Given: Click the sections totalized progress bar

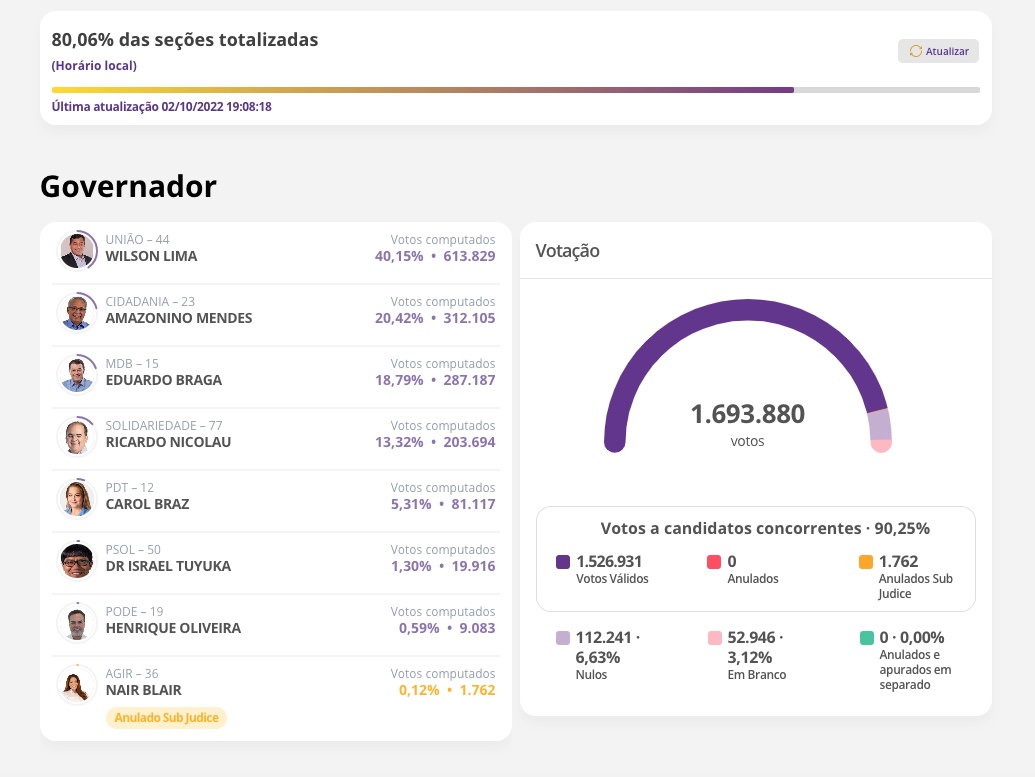Looking at the screenshot, I should tap(516, 89).
